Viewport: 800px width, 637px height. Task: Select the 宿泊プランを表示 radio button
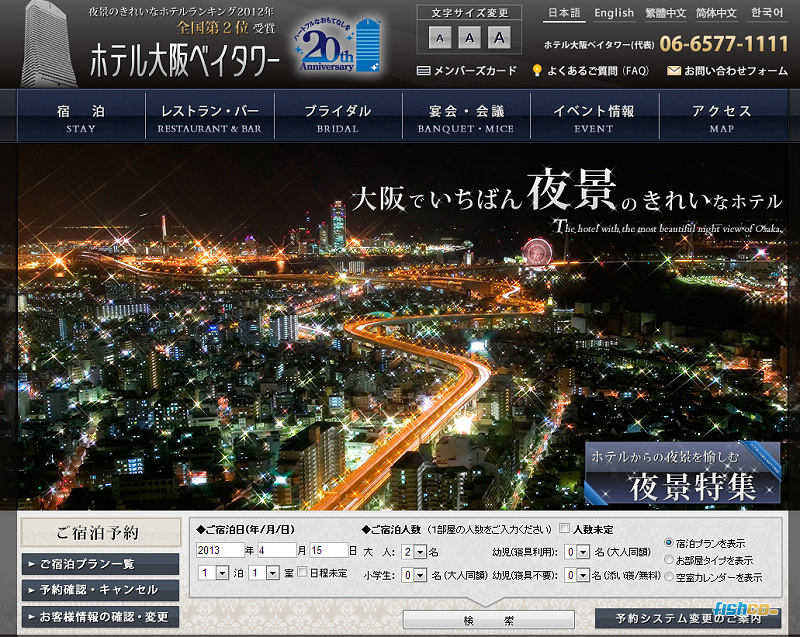click(x=668, y=543)
